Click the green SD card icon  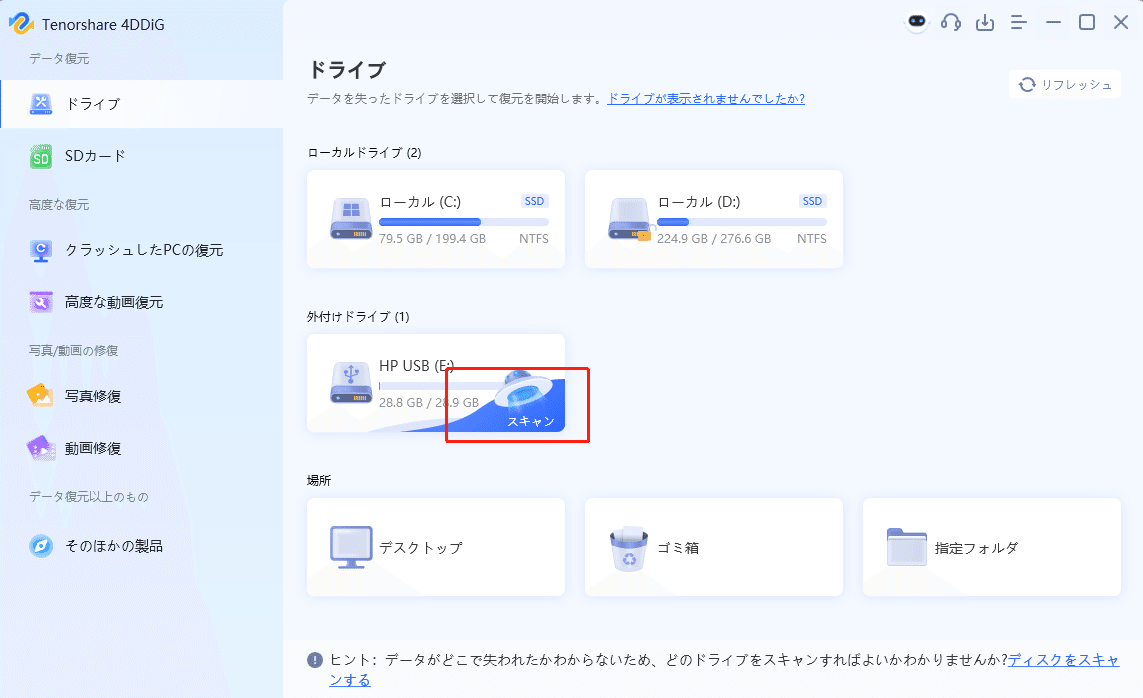pyautogui.click(x=41, y=156)
